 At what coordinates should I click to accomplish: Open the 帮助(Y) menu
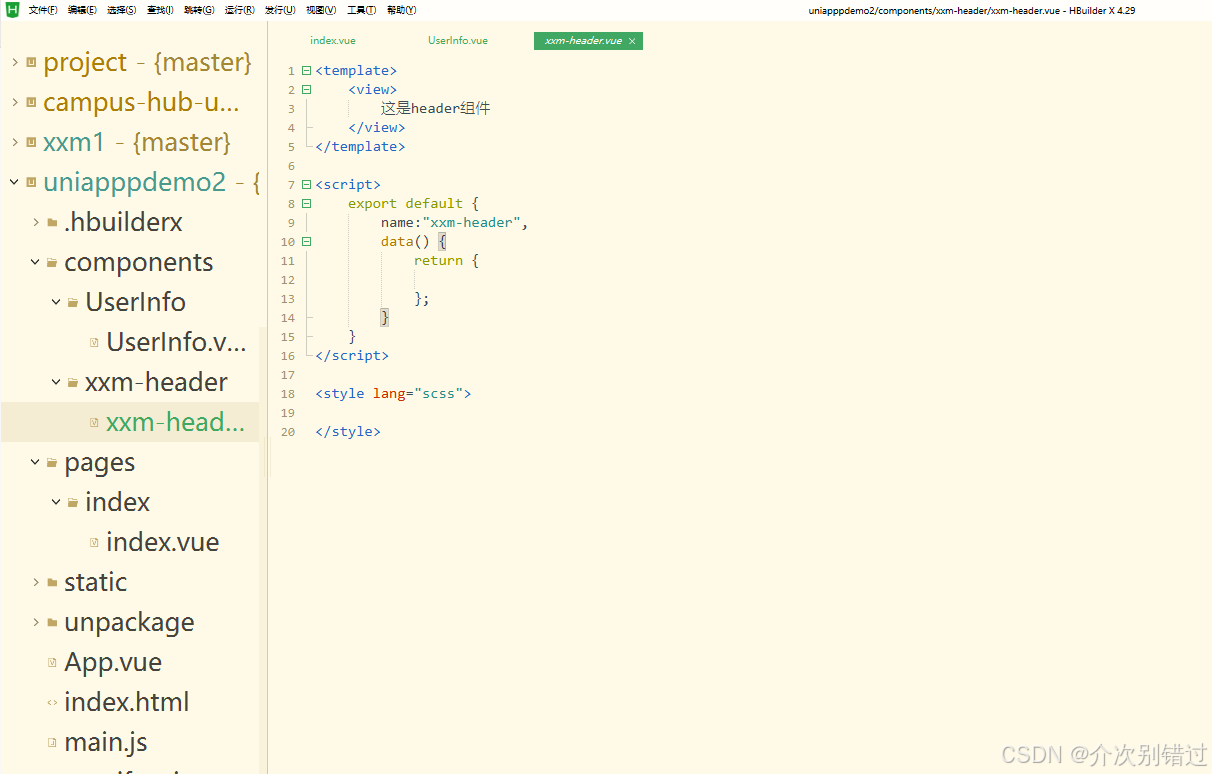click(x=401, y=10)
